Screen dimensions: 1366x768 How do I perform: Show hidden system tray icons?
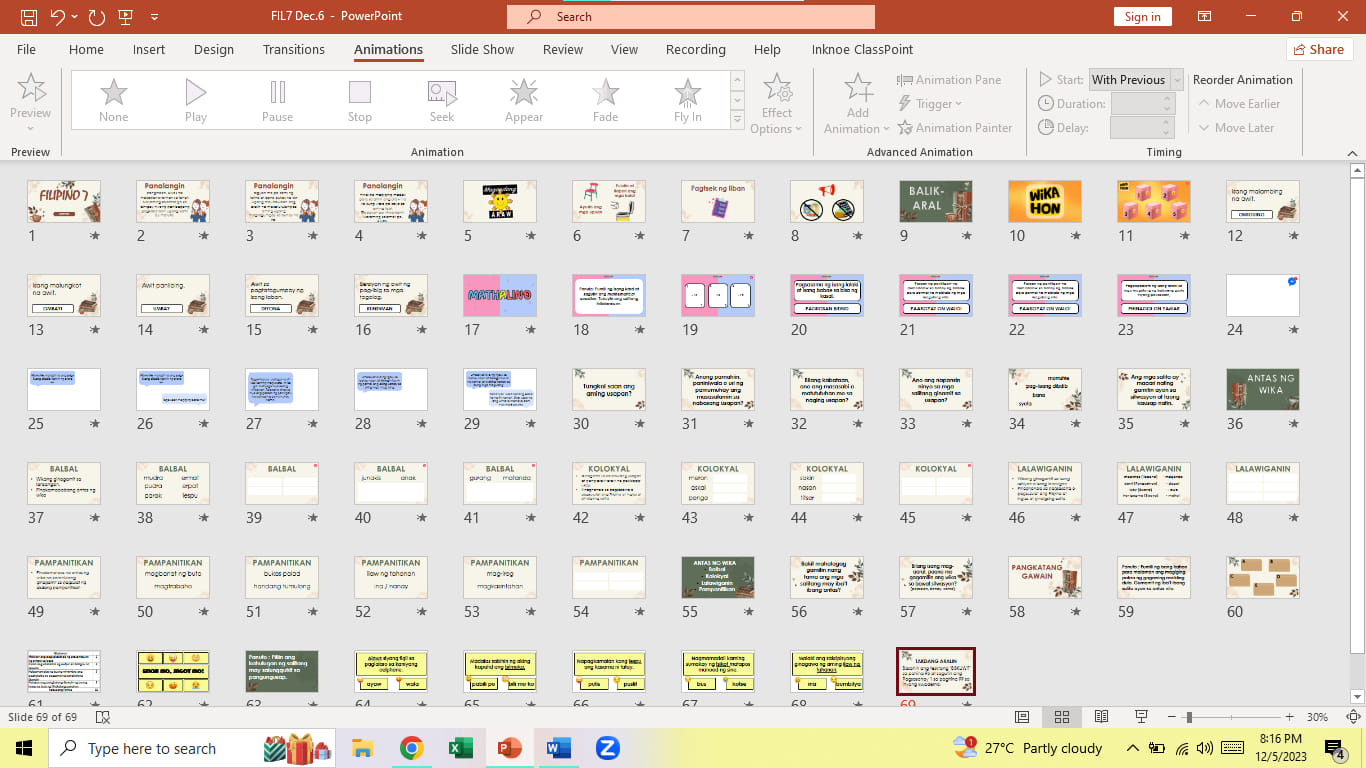pos(1133,748)
